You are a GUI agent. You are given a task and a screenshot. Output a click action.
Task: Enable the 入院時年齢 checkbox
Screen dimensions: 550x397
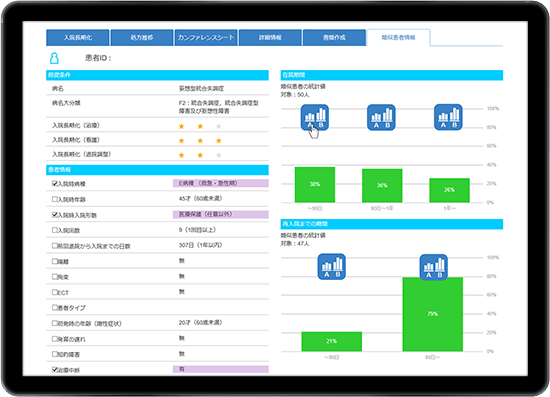[x=54, y=199]
